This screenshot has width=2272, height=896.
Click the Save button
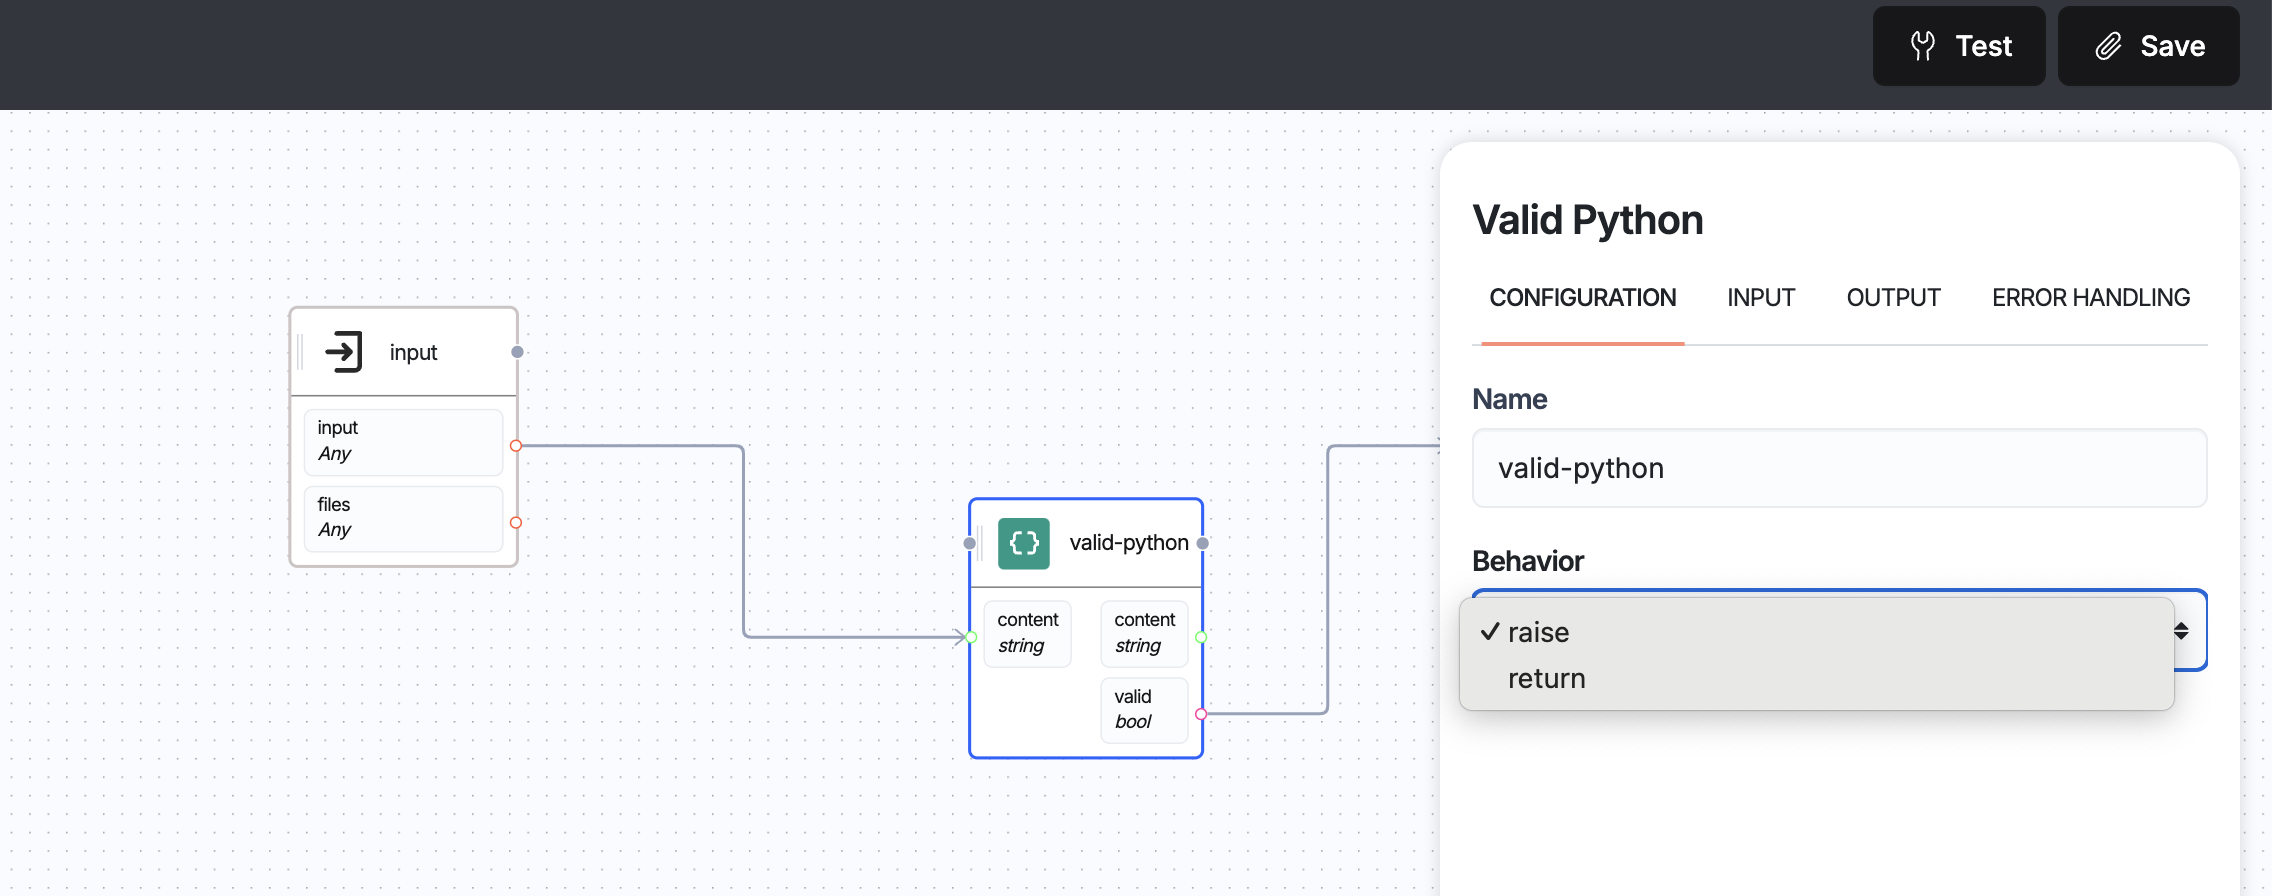[x=2148, y=46]
